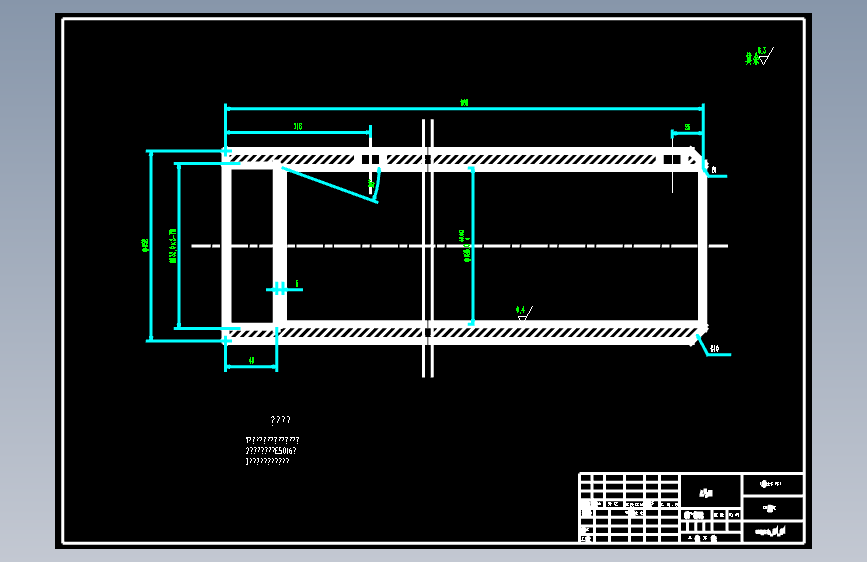Click the upper hatched wall section
This screenshot has width=867, height=562.
tap(463, 159)
